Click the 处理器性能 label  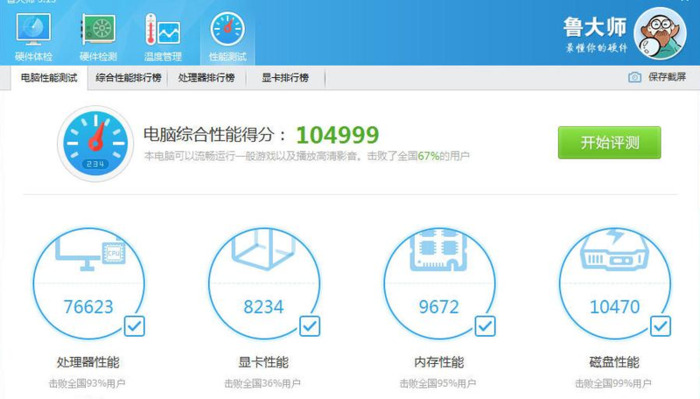point(88,362)
